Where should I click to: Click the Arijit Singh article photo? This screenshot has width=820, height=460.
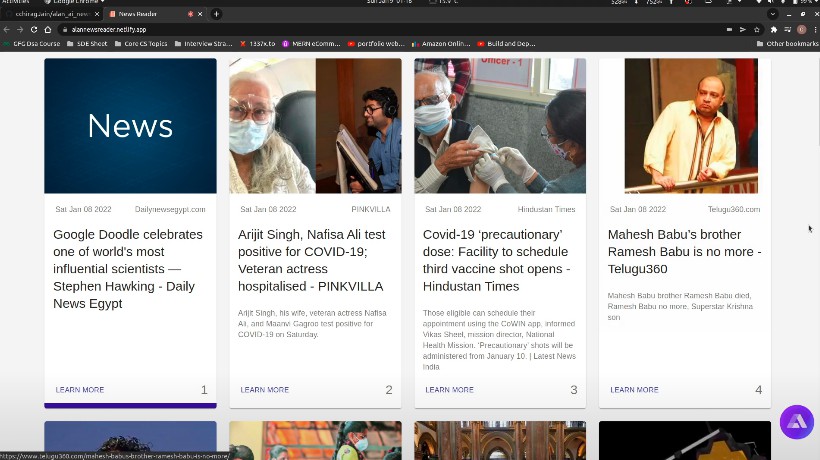click(x=315, y=125)
